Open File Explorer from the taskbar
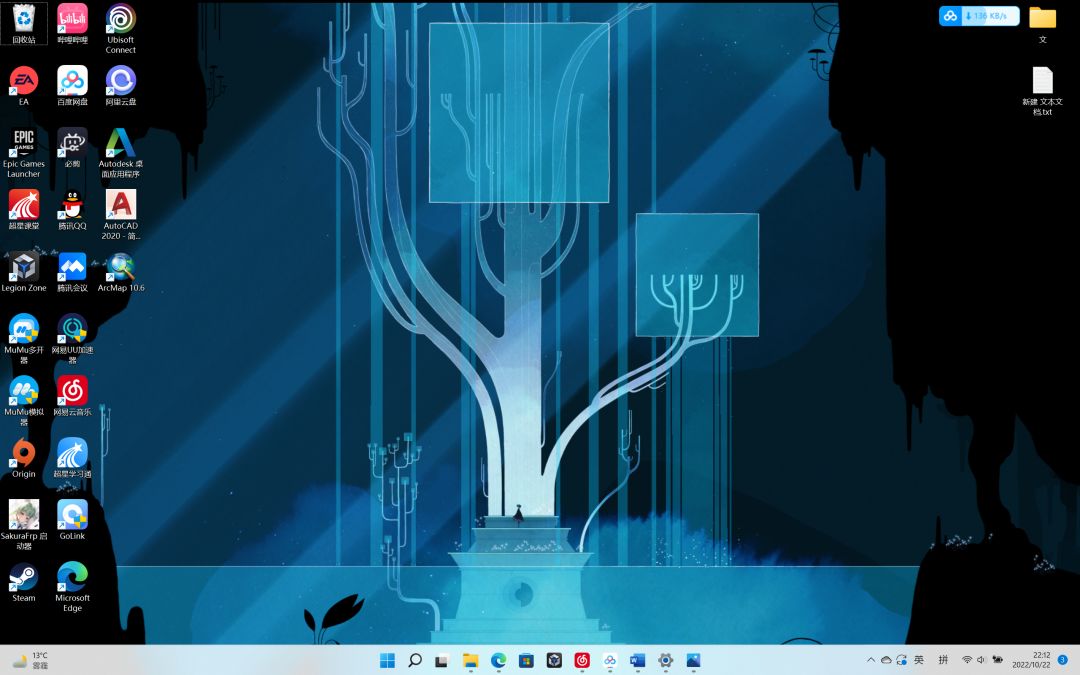Screen dimensions: 1080x675 pyautogui.click(x=470, y=661)
